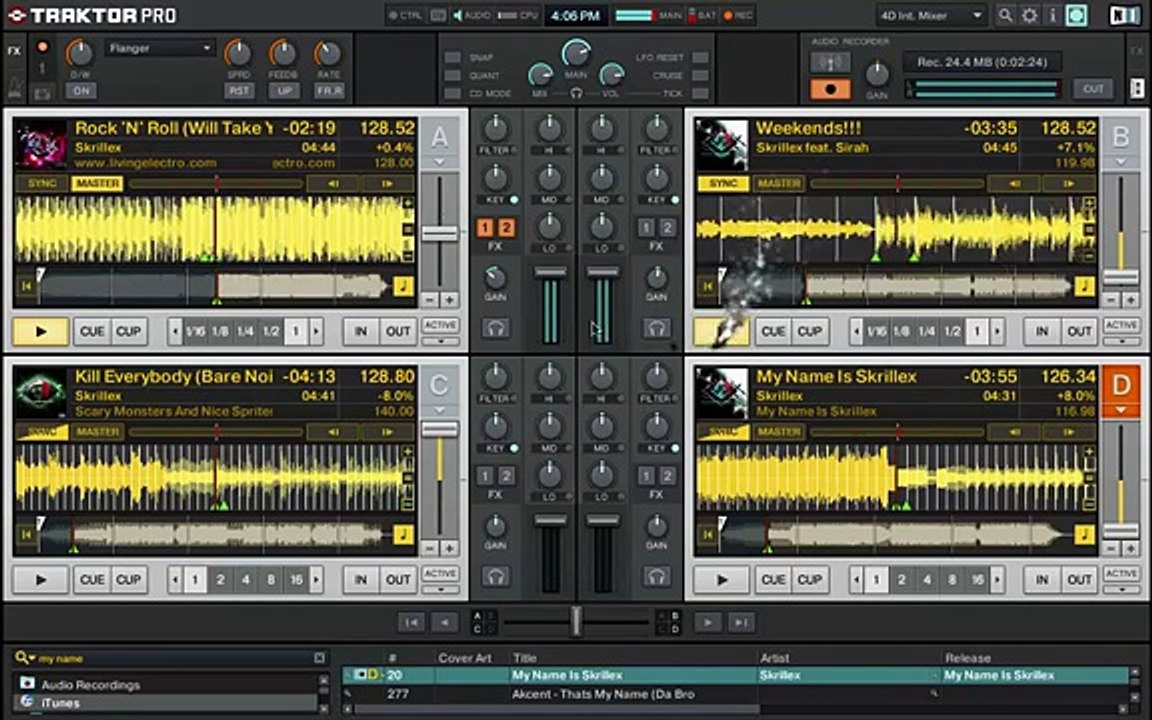This screenshot has height=720, width=1152.
Task: Click the Deck A channel volume fader
Action: pos(550,273)
